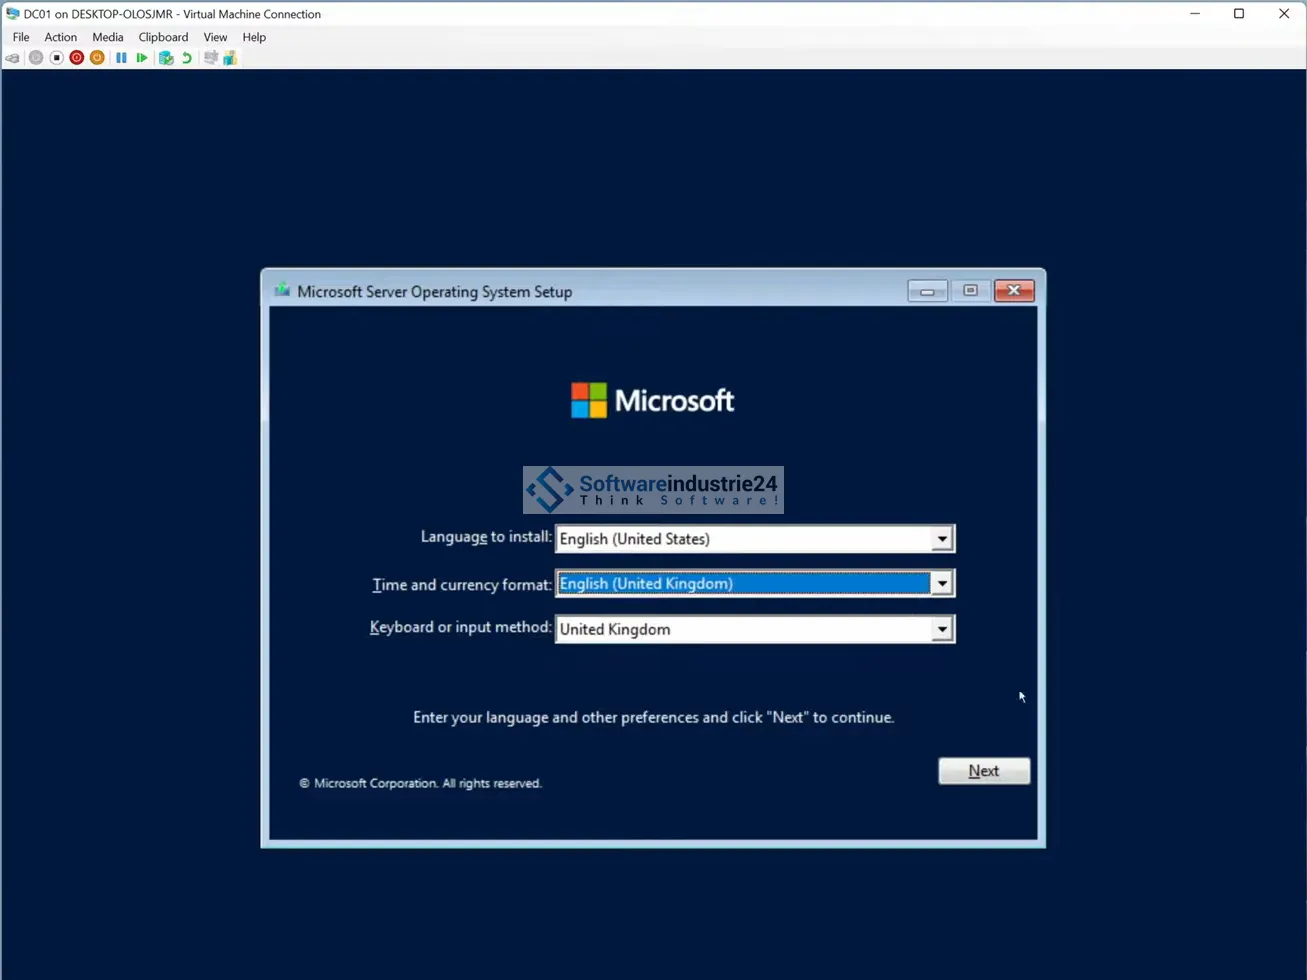
Task: Open the View menu
Action: click(x=215, y=37)
